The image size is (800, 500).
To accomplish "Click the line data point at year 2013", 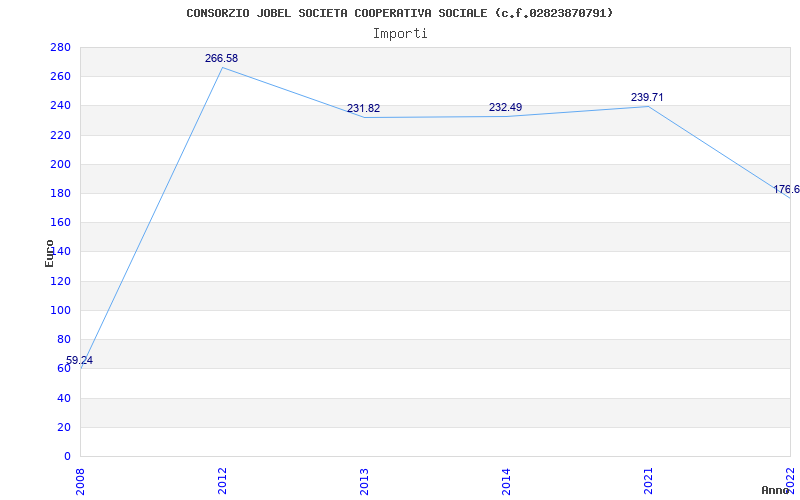I will (x=364, y=117).
